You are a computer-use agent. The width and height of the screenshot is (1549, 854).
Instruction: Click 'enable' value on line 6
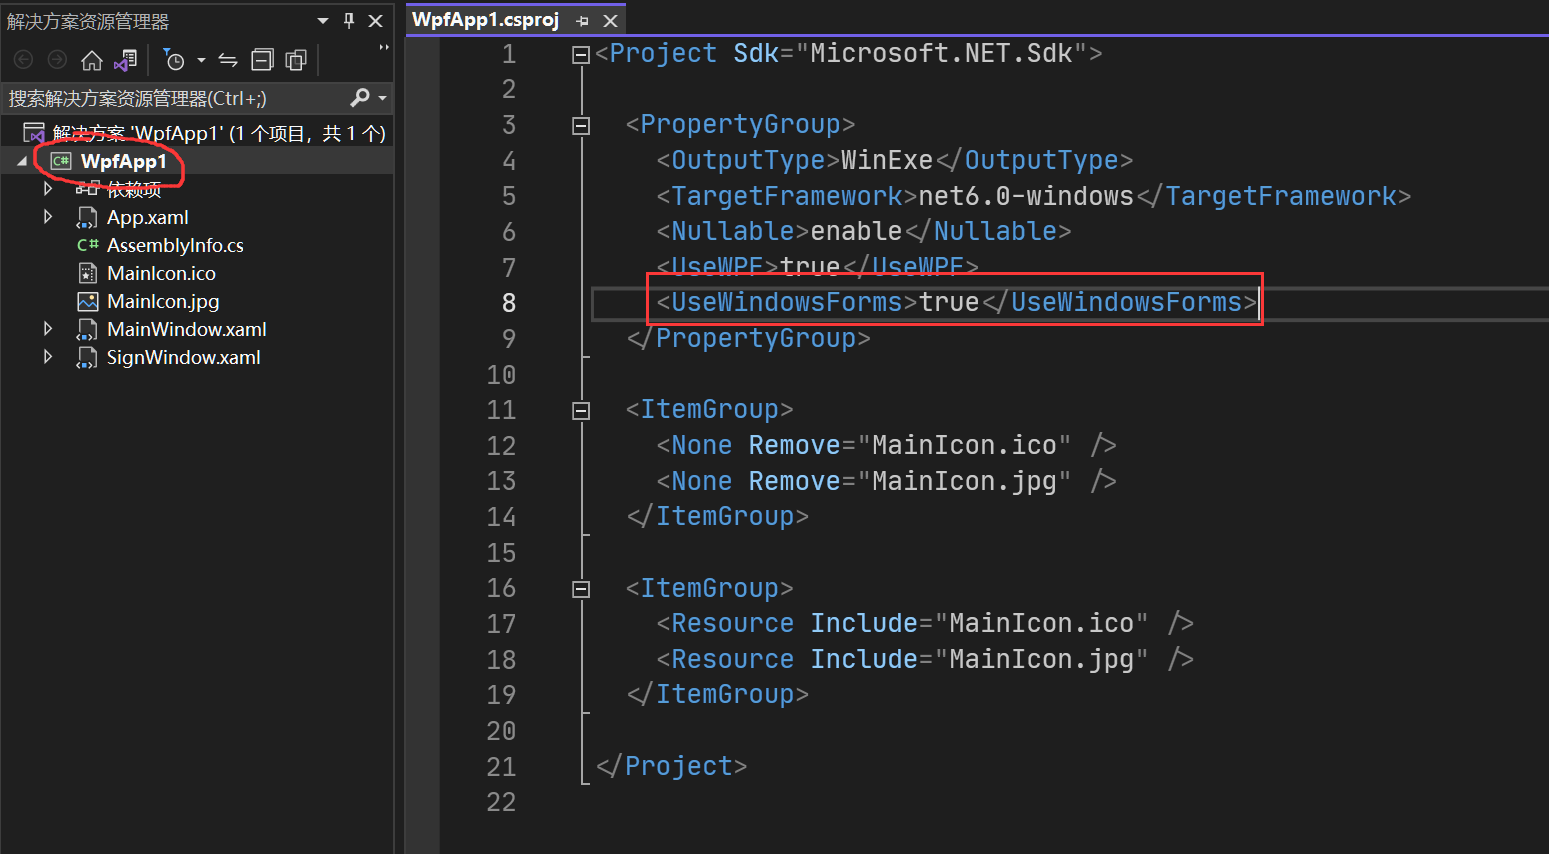click(856, 231)
